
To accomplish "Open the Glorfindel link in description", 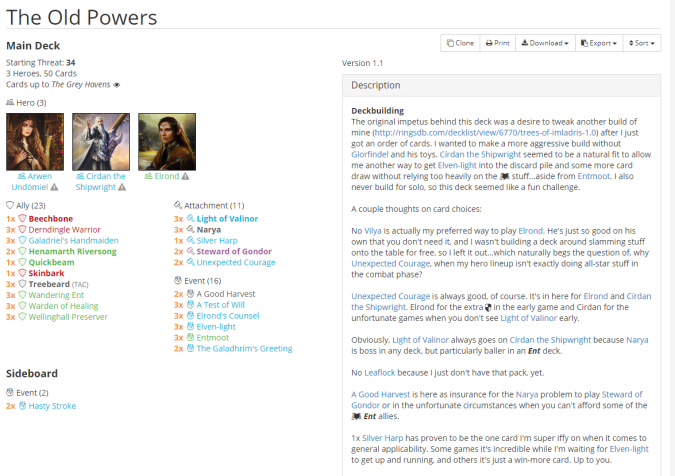I will (369, 154).
